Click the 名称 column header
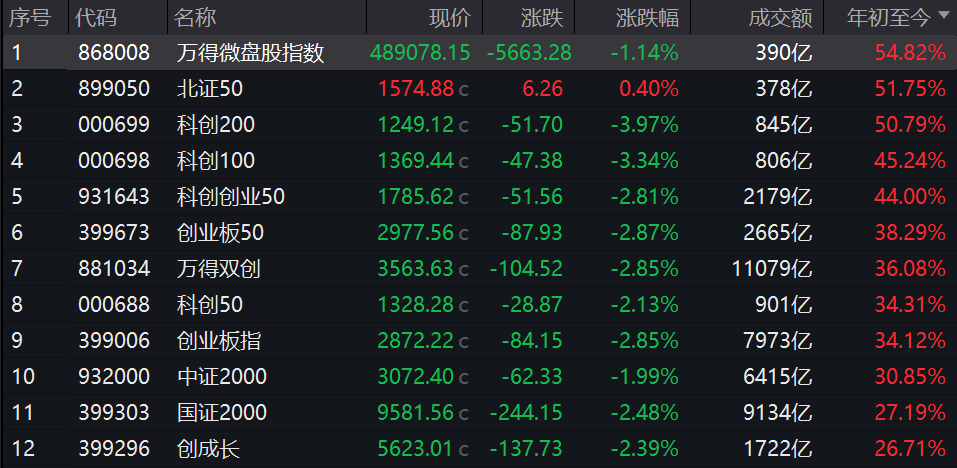 [x=195, y=17]
